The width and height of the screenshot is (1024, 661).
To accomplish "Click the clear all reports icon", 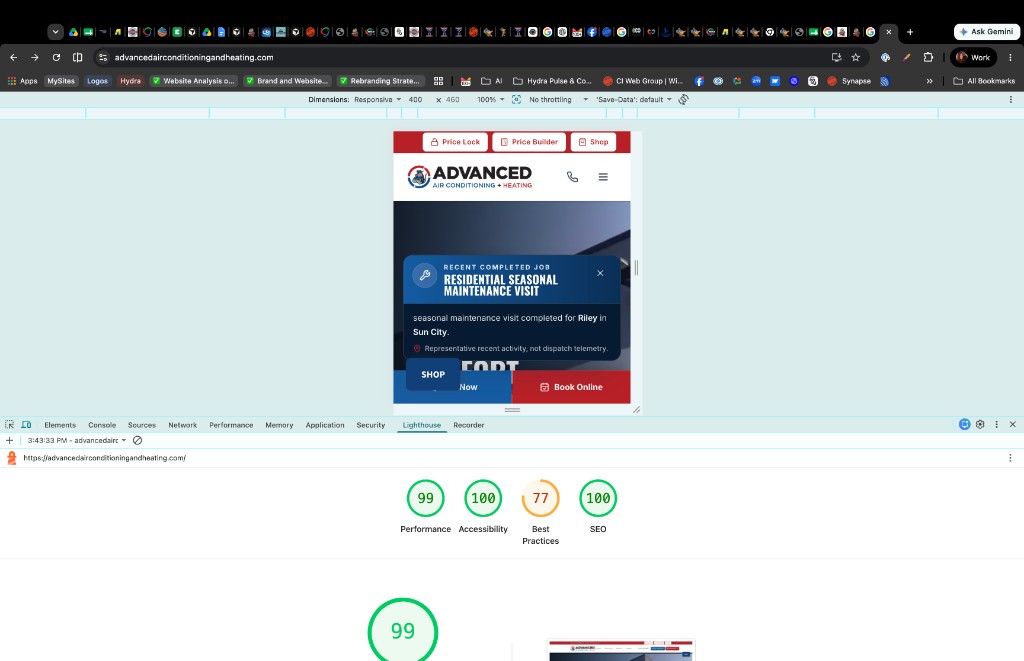I will pyautogui.click(x=138, y=440).
